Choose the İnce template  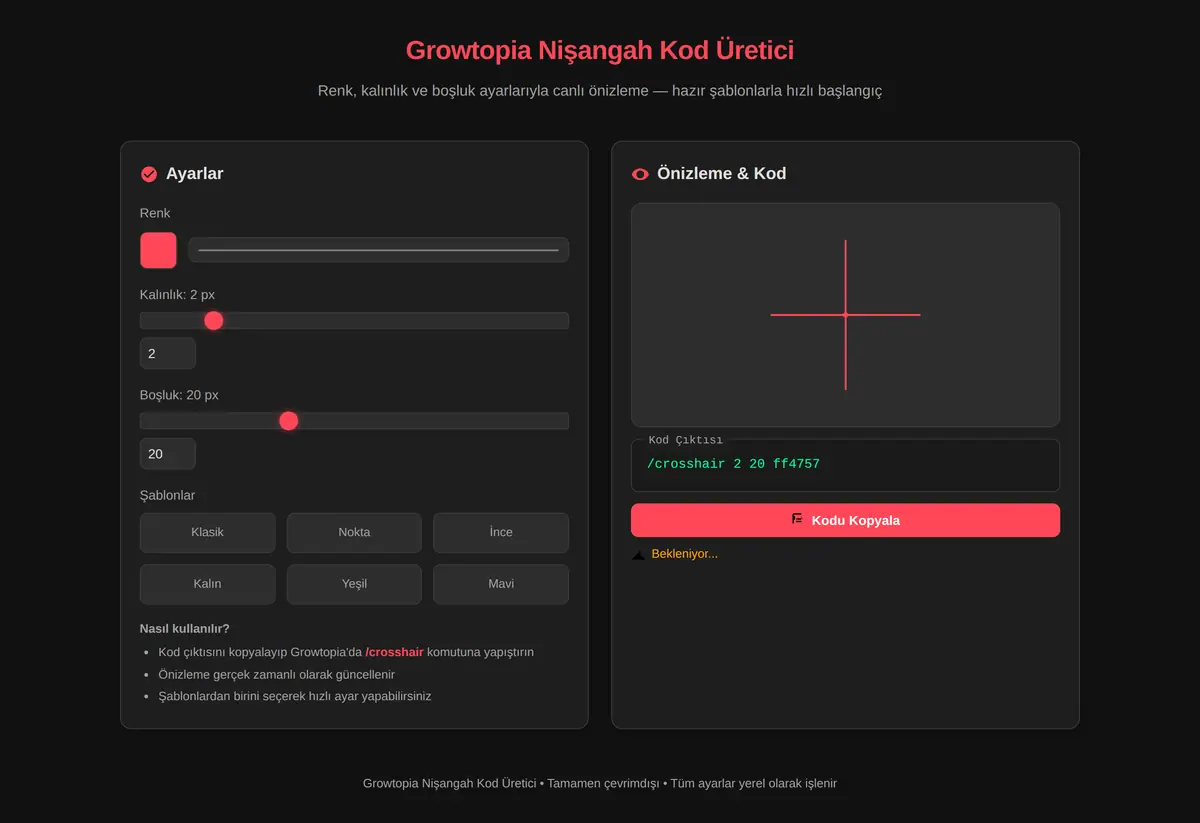[501, 533]
